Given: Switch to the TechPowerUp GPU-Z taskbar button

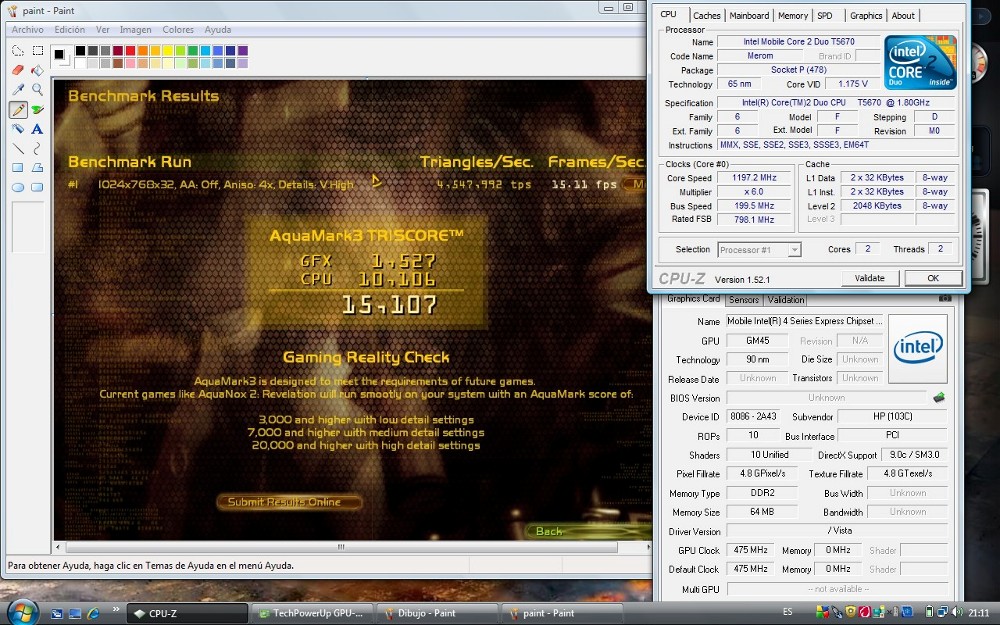Looking at the screenshot, I should click(x=311, y=614).
